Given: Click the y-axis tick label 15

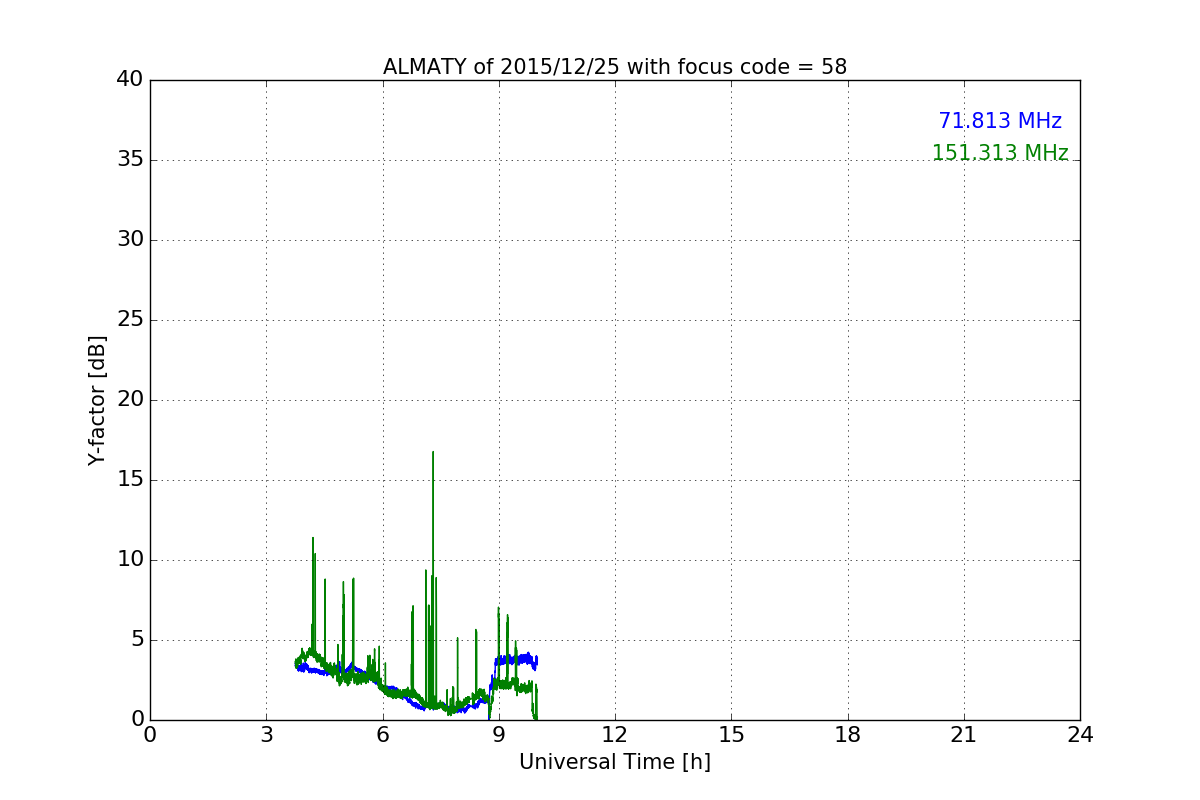Looking at the screenshot, I should [x=130, y=480].
